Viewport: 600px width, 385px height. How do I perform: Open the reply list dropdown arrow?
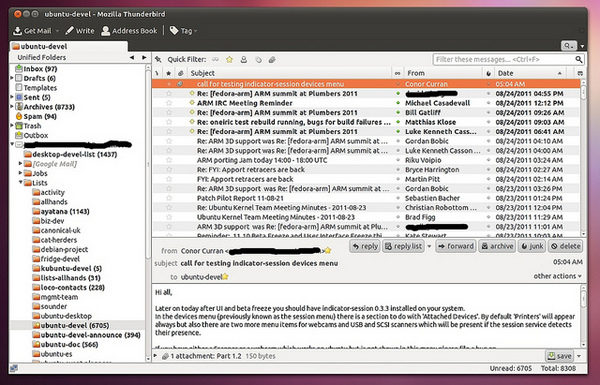click(429, 246)
